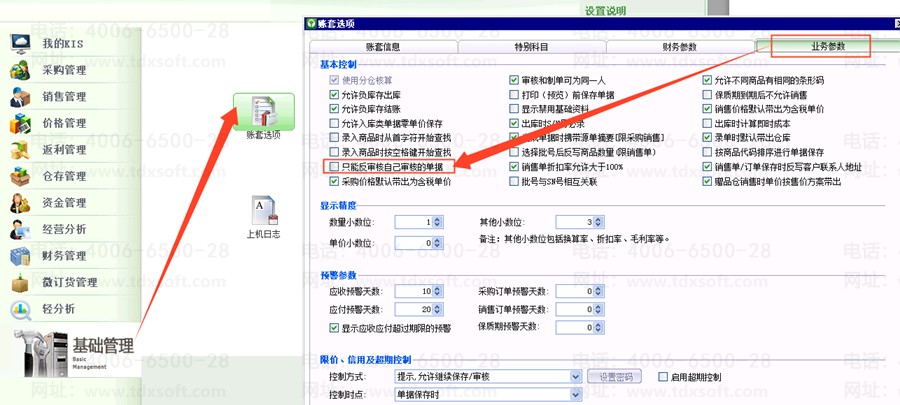
Task: Select the 基础管理 module icon
Action: (x=42, y=351)
